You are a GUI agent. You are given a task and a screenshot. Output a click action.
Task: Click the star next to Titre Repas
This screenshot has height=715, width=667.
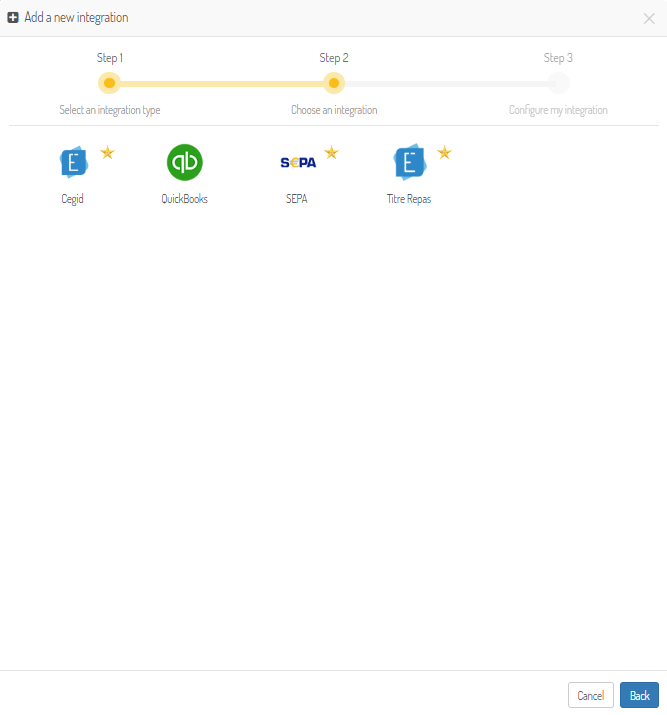[445, 152]
